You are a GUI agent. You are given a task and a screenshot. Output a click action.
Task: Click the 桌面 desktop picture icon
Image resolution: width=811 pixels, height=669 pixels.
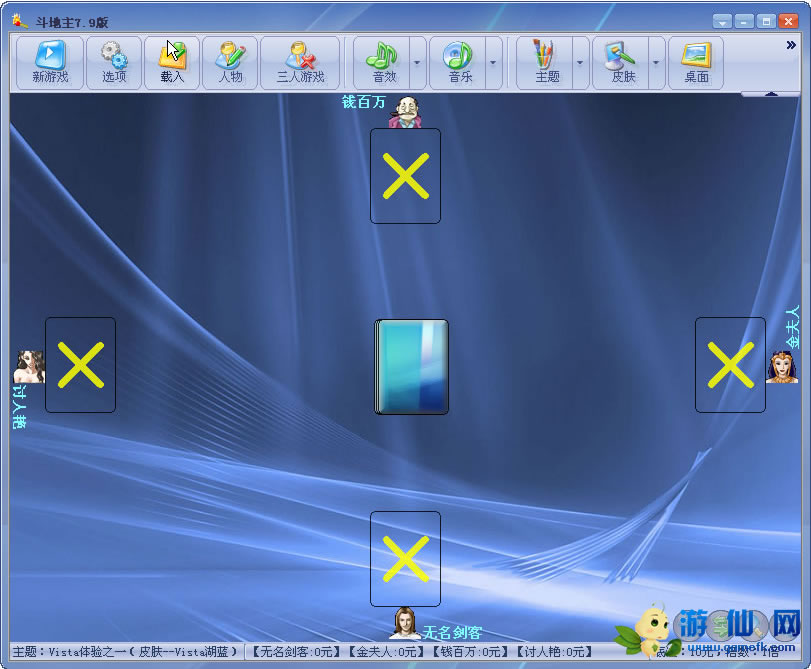(696, 63)
